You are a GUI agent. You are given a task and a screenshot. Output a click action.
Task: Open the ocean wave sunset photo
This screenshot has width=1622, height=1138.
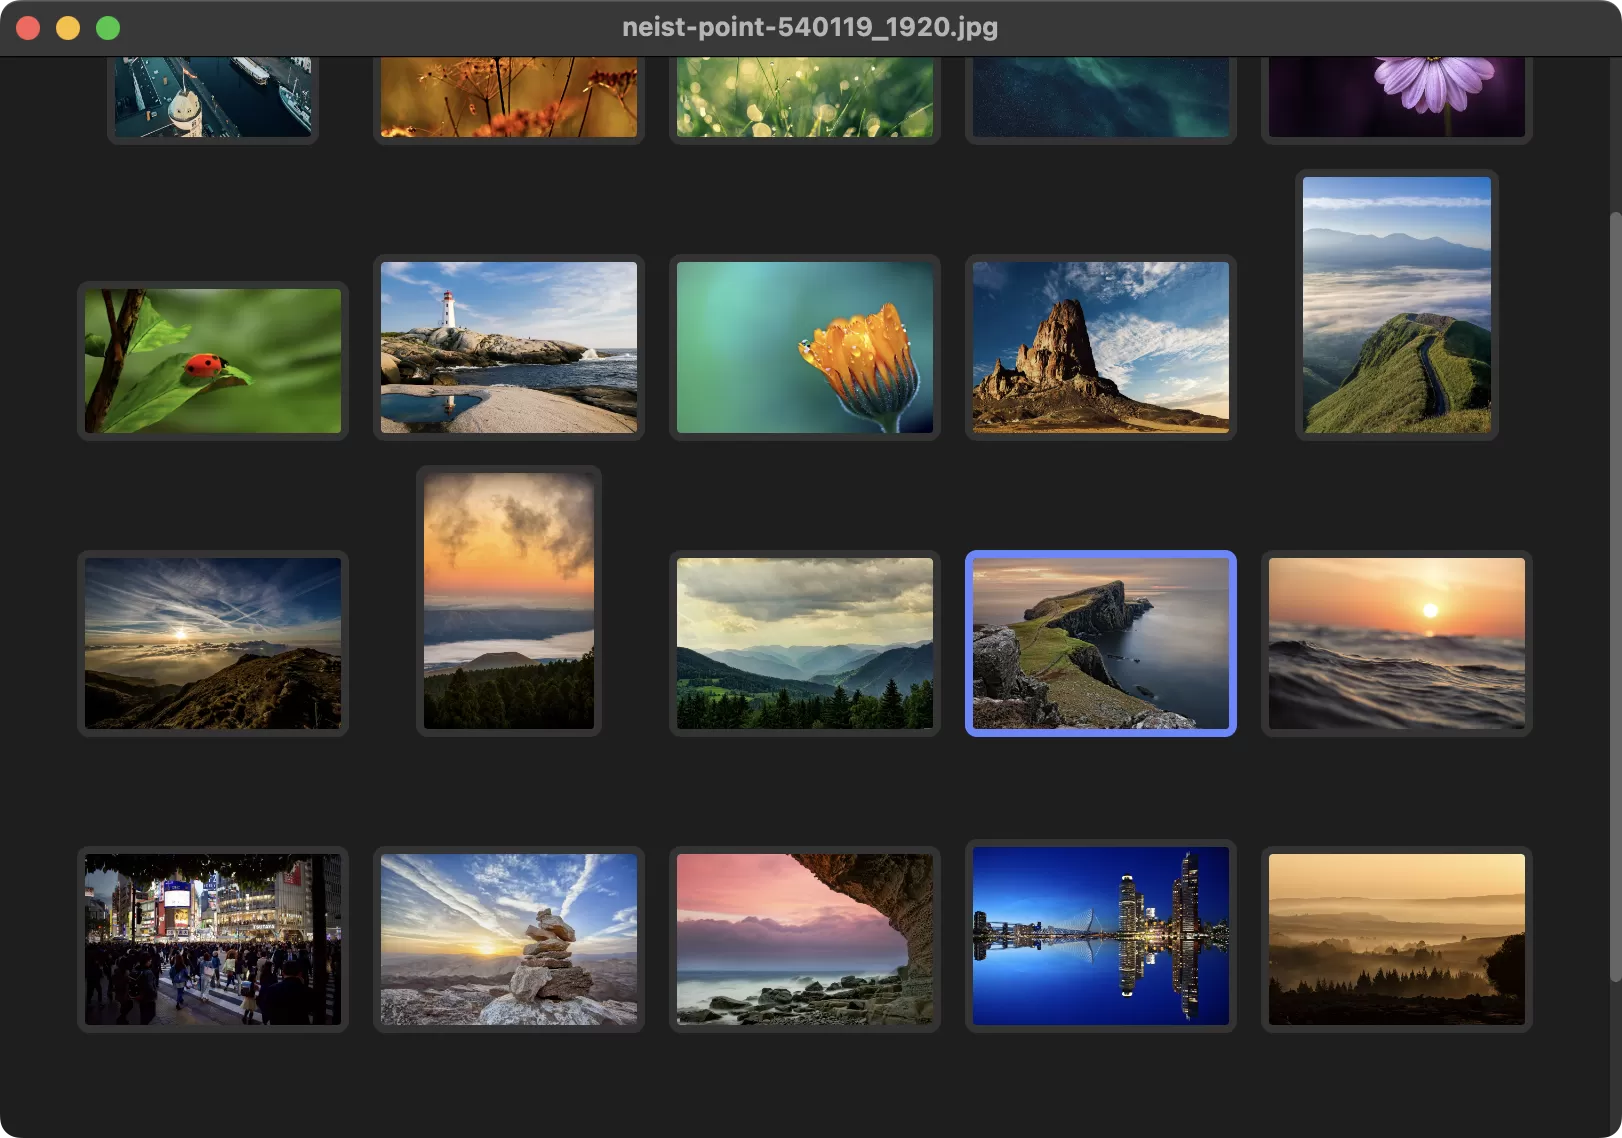tap(1397, 643)
